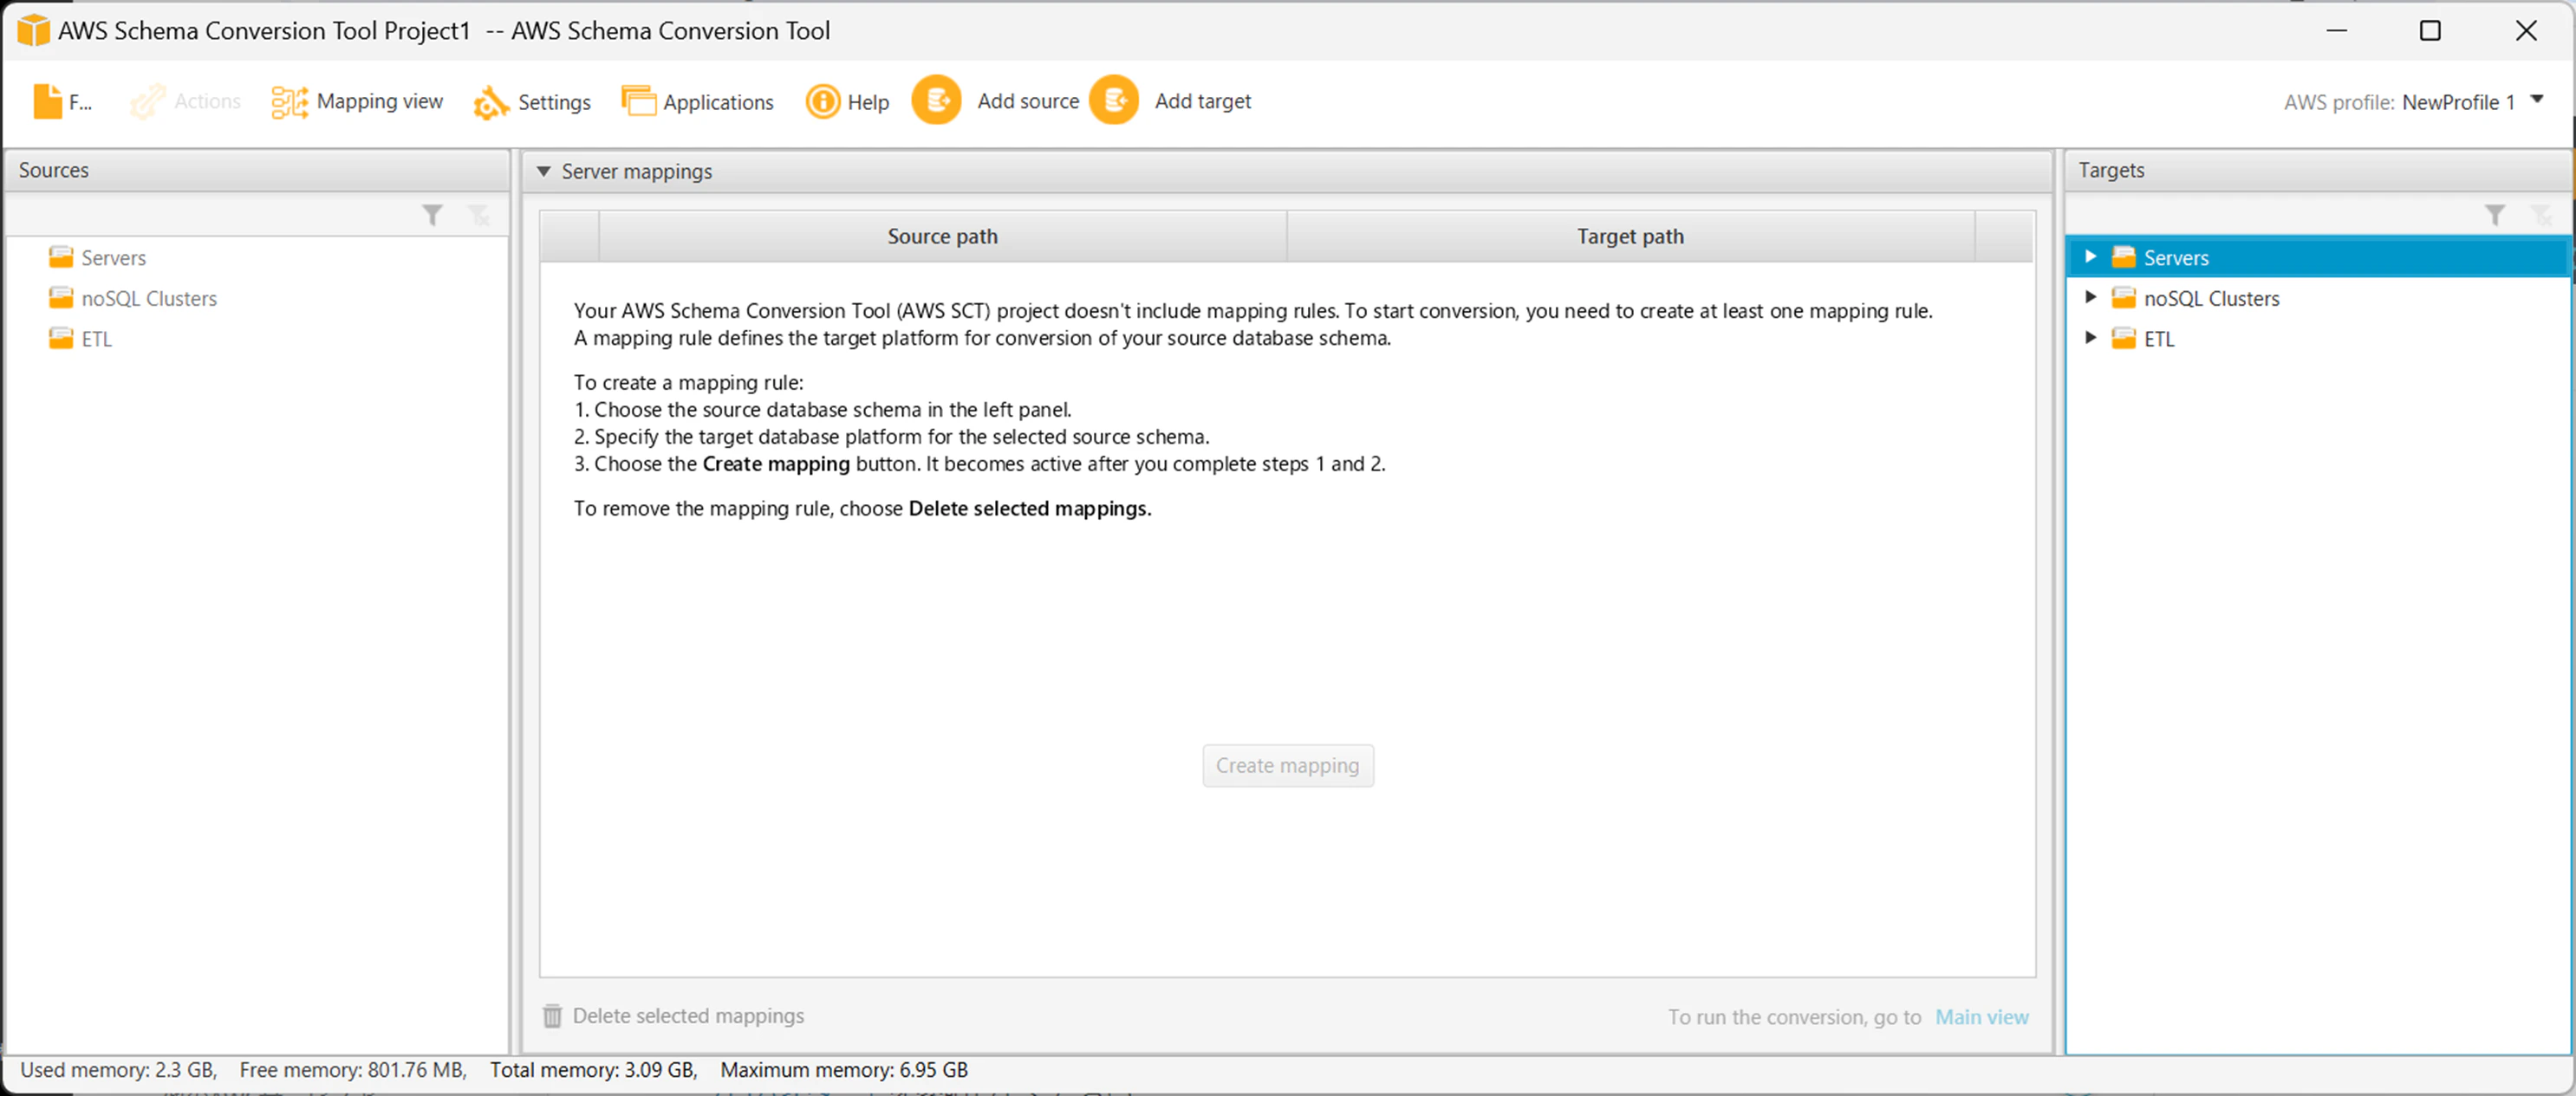Click the Help info icon
2576x1096 pixels.
(x=823, y=101)
